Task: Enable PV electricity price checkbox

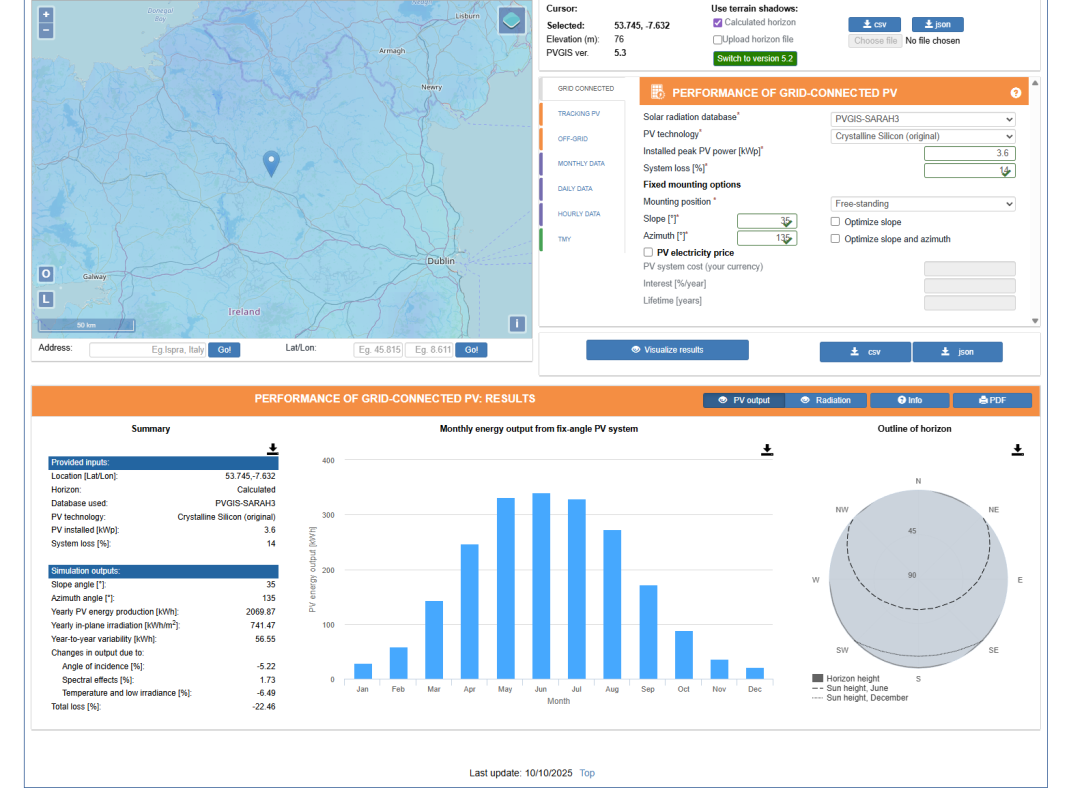Action: pos(648,252)
